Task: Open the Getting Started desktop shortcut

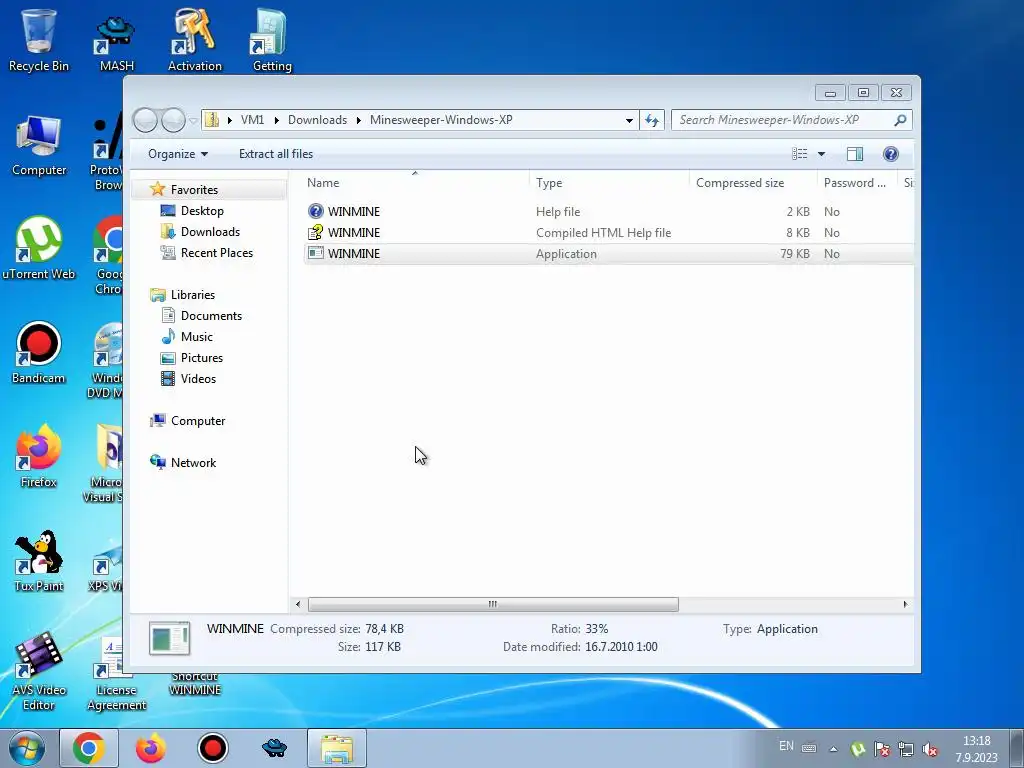Action: click(x=272, y=39)
